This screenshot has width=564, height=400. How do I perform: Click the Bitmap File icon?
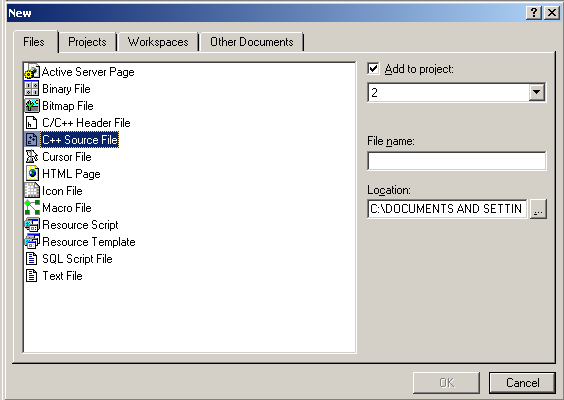(32, 105)
